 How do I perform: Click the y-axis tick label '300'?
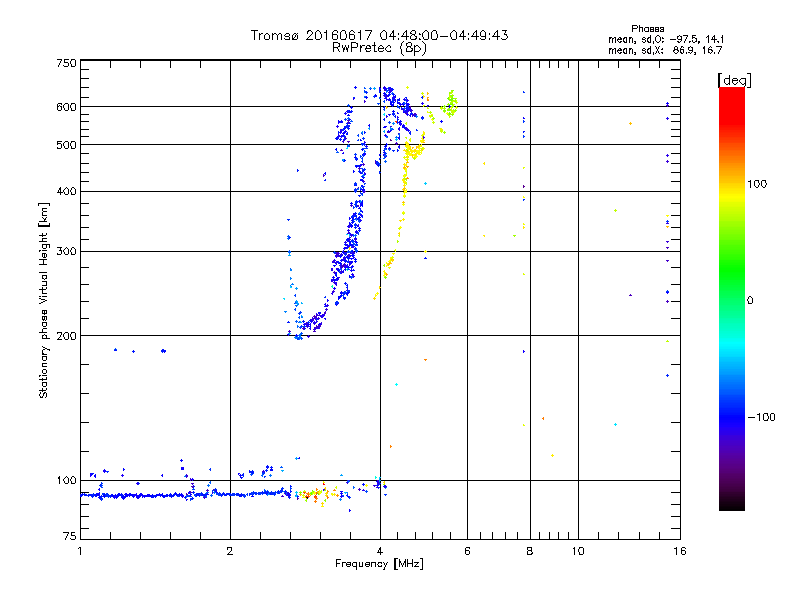point(66,252)
